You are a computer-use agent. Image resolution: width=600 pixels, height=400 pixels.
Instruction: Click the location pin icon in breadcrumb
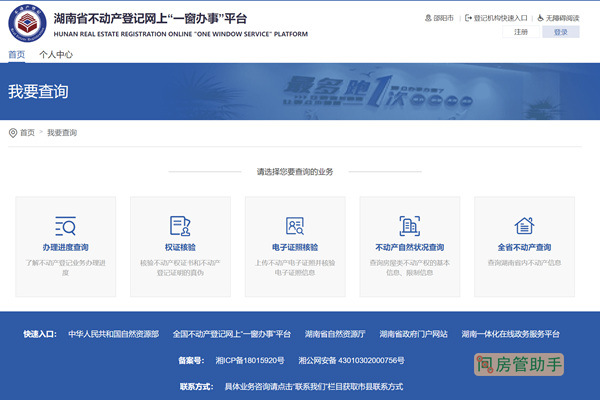13,133
